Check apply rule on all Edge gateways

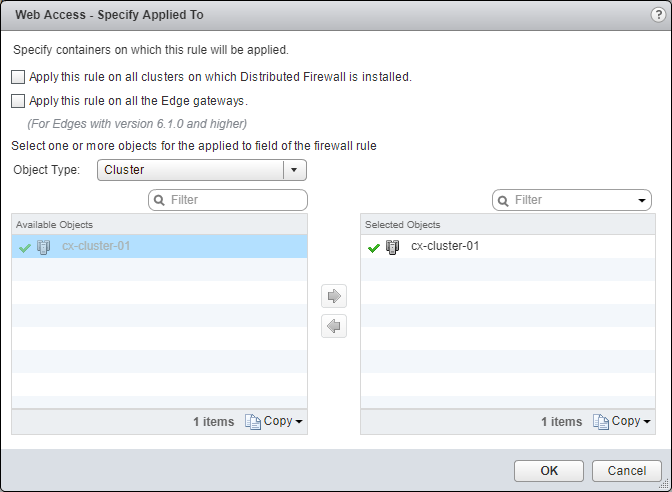pos(18,101)
